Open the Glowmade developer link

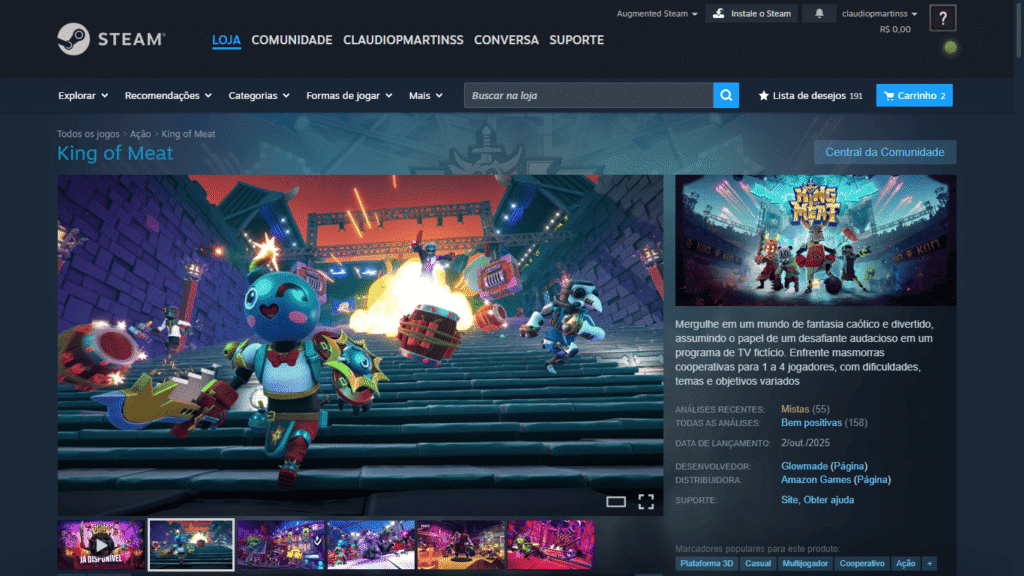pos(804,466)
